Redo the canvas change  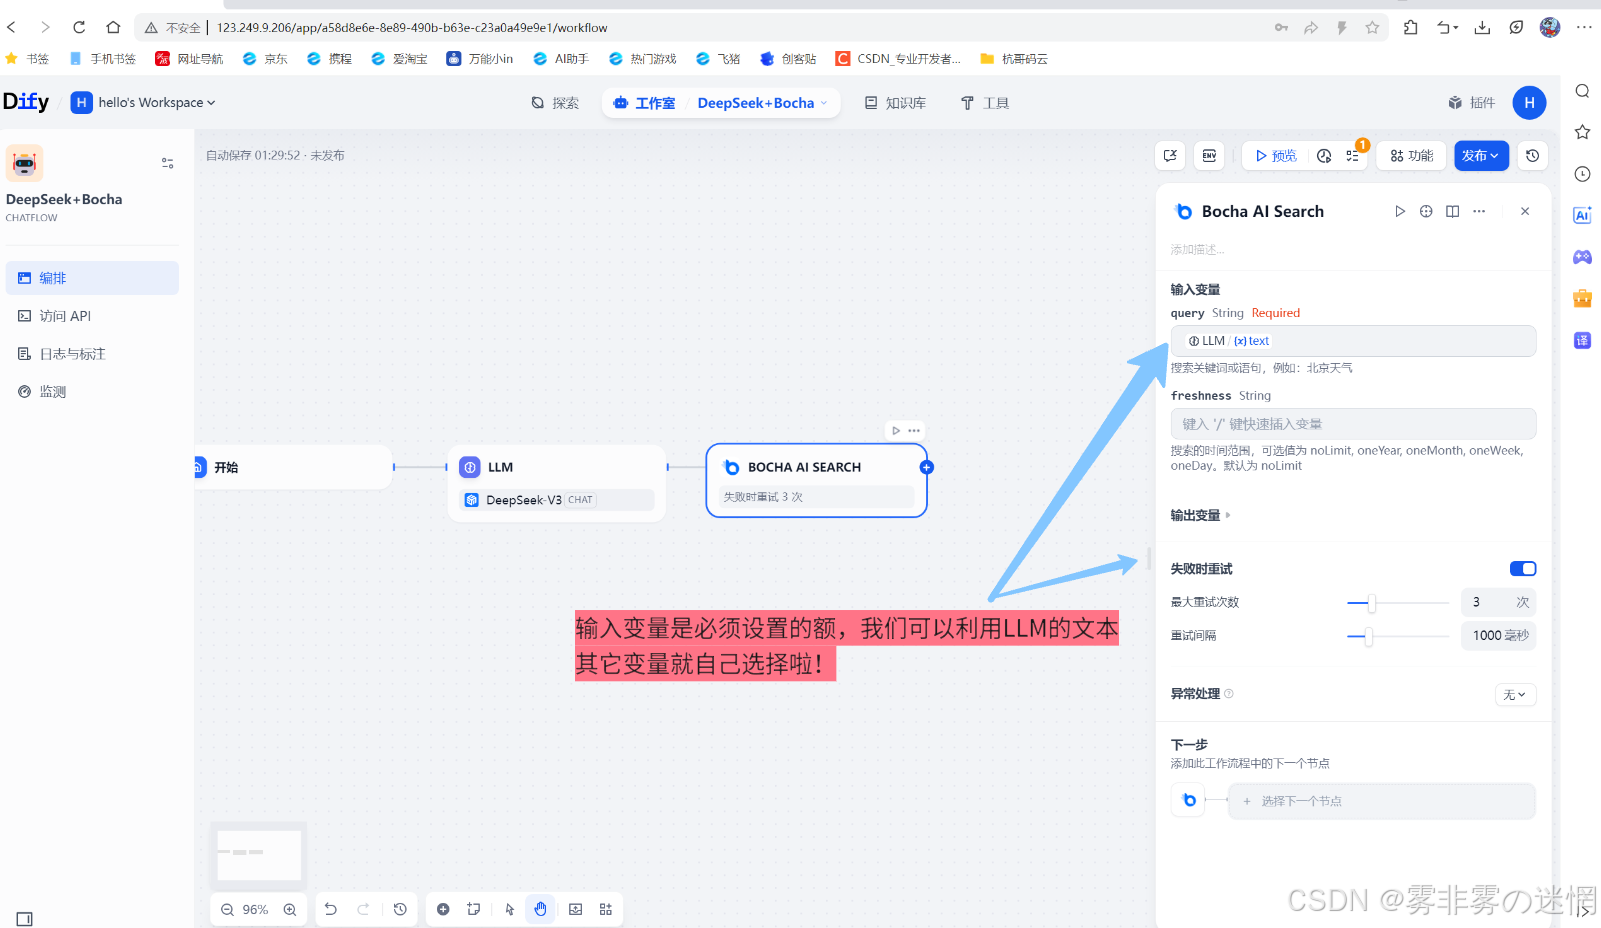363,909
